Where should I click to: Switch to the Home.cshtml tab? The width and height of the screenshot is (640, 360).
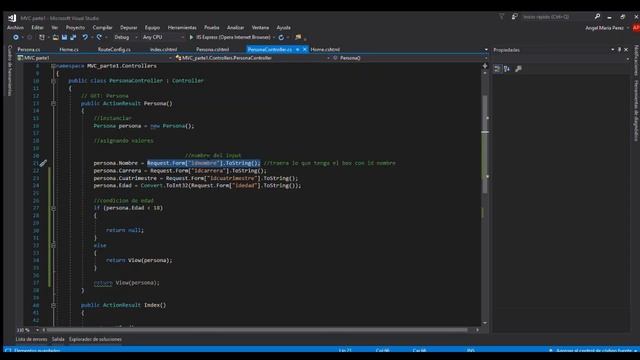click(325, 49)
